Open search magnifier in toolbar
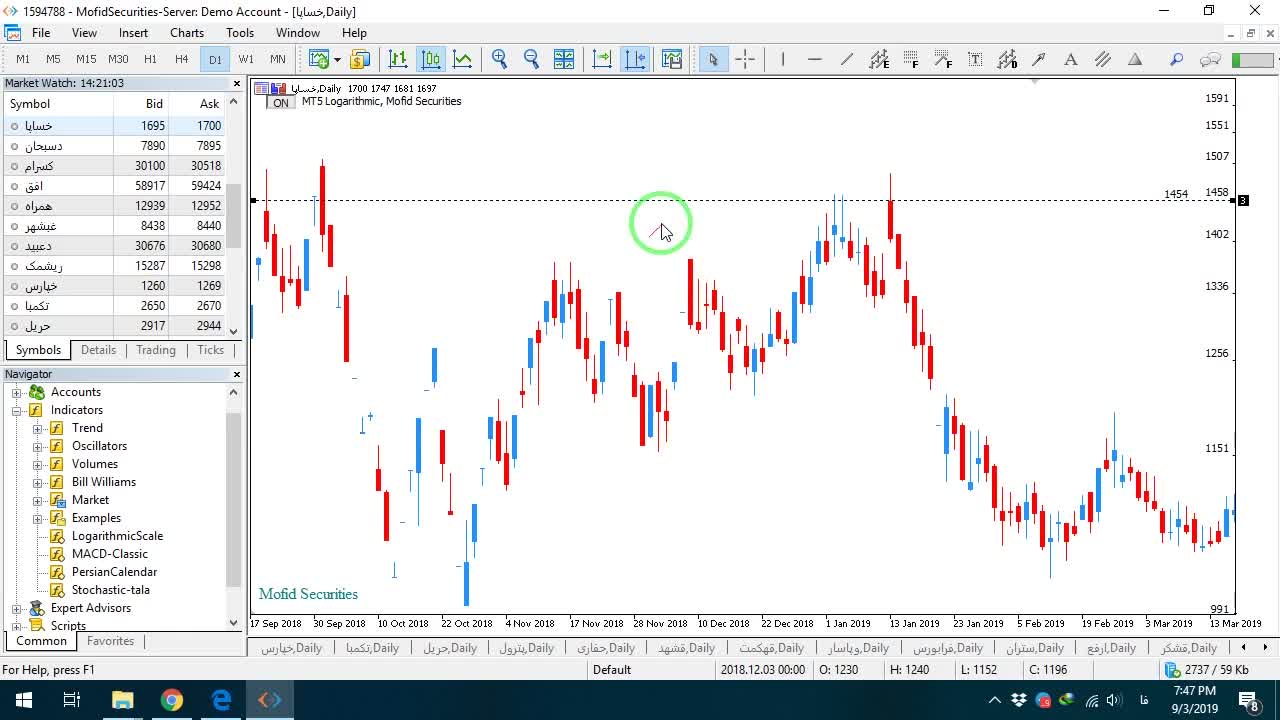The image size is (1280, 720). [x=1177, y=59]
